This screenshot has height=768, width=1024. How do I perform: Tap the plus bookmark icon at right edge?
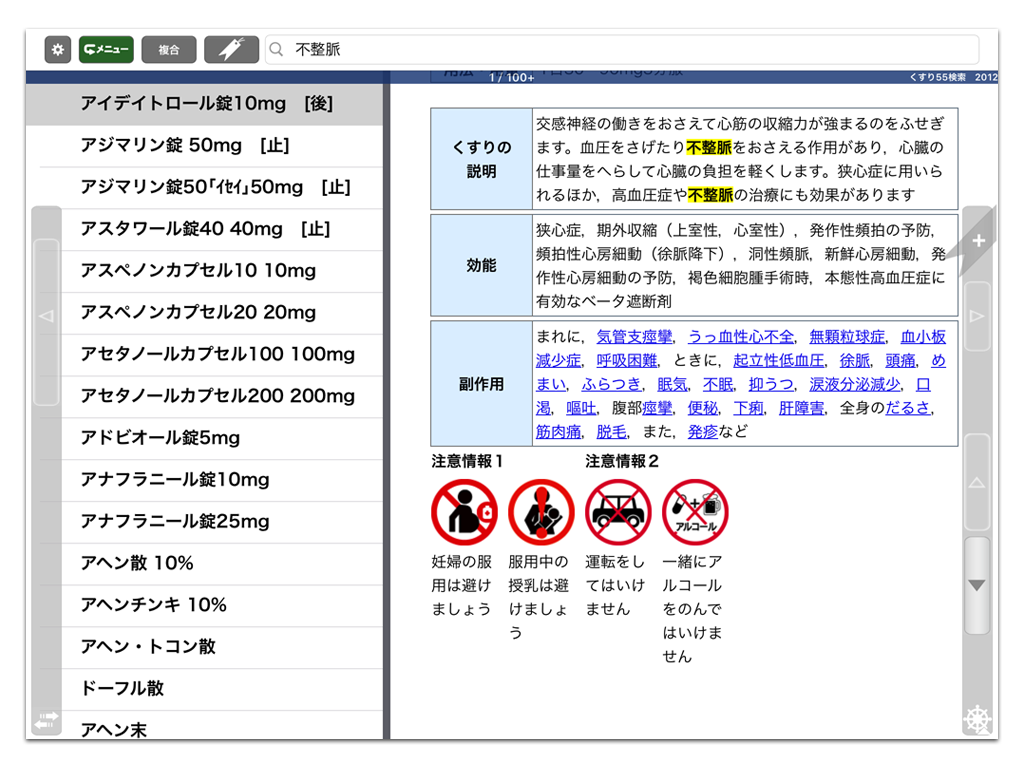click(978, 241)
